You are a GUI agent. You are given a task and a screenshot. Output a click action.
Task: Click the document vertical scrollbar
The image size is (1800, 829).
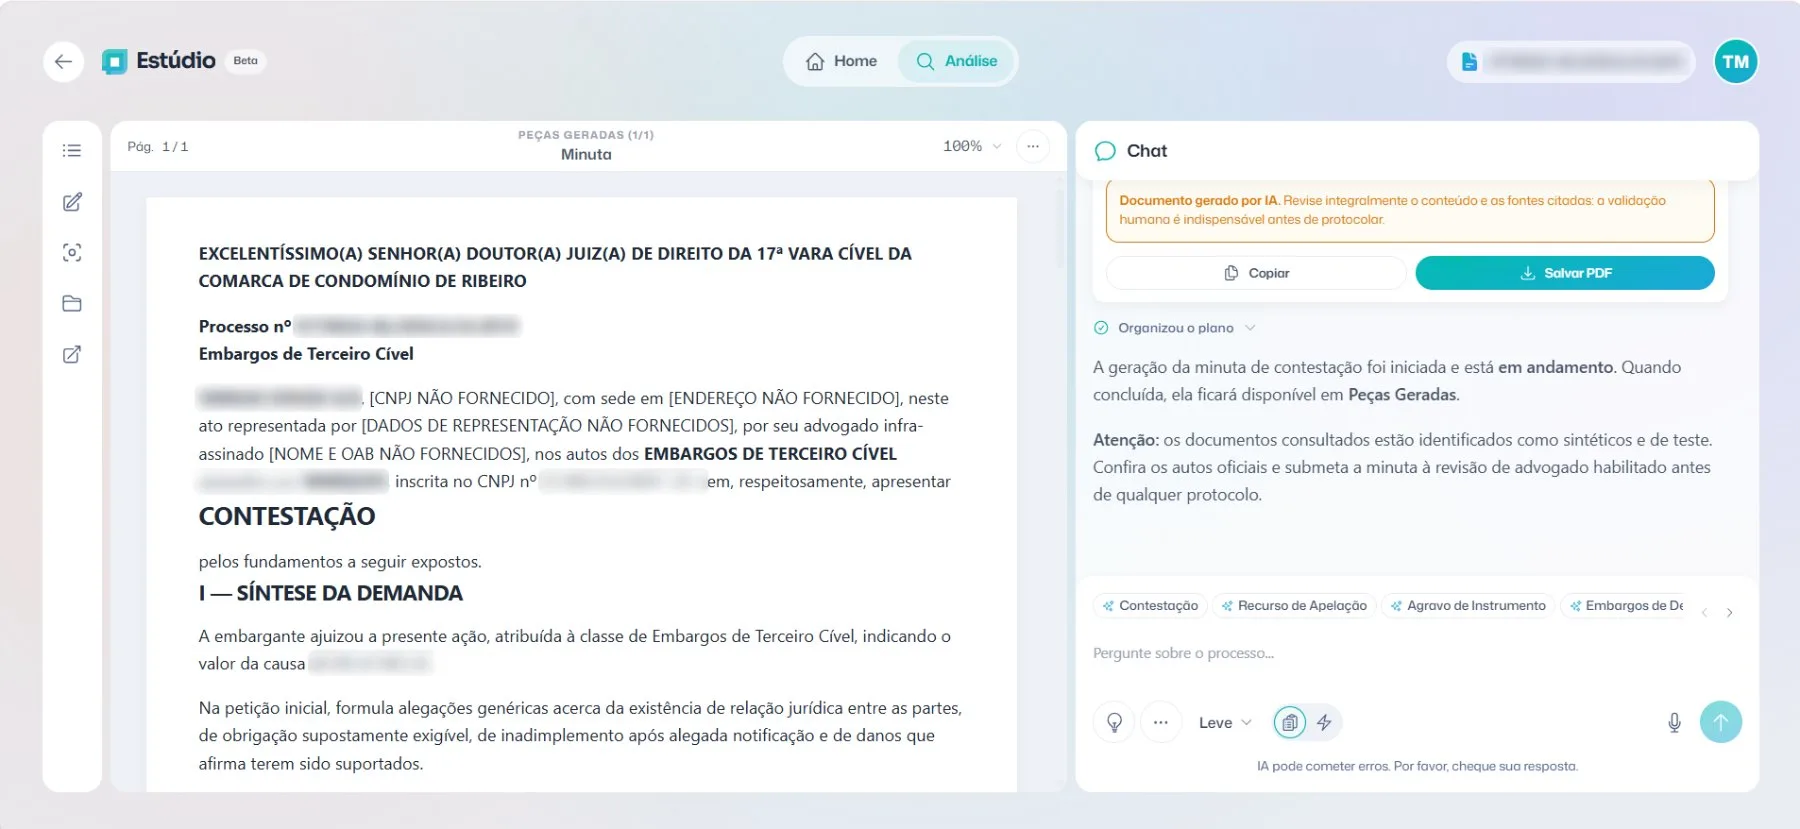[1060, 230]
